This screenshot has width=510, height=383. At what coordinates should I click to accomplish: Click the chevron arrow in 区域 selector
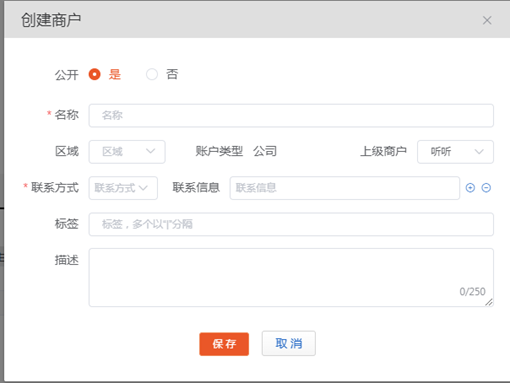click(151, 151)
